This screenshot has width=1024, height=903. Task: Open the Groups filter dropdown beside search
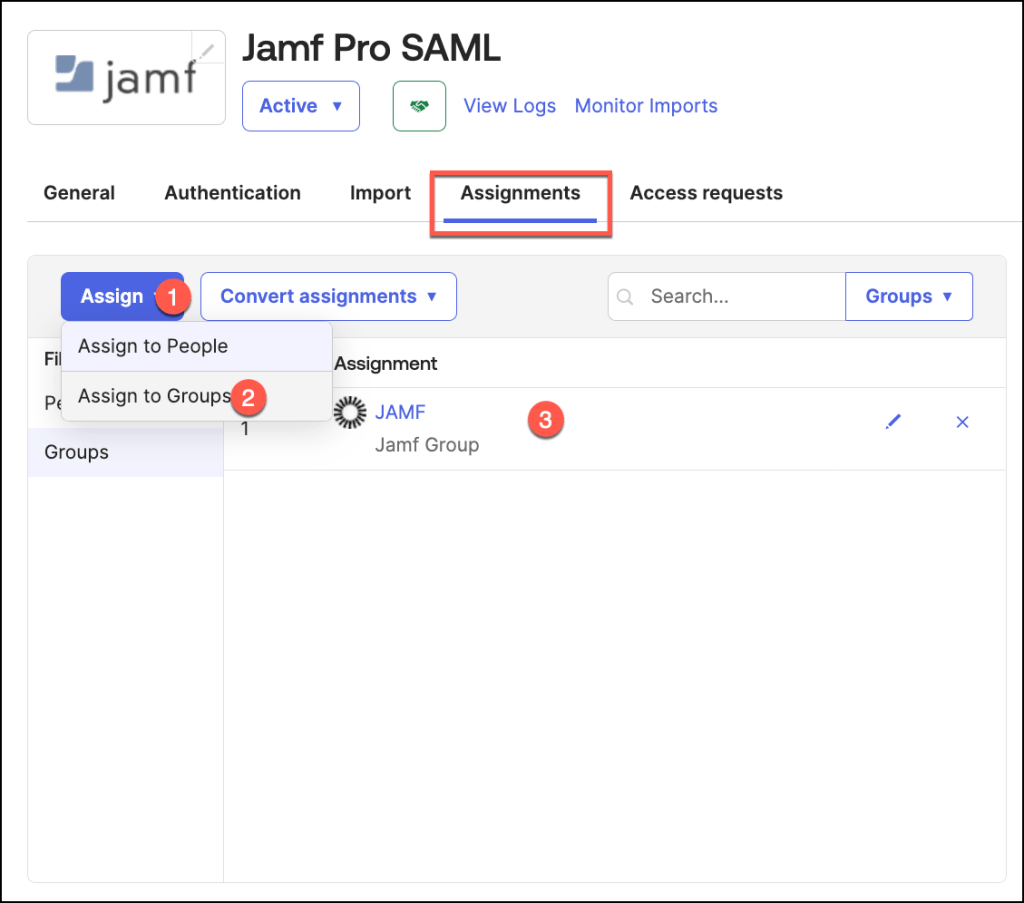click(x=908, y=296)
